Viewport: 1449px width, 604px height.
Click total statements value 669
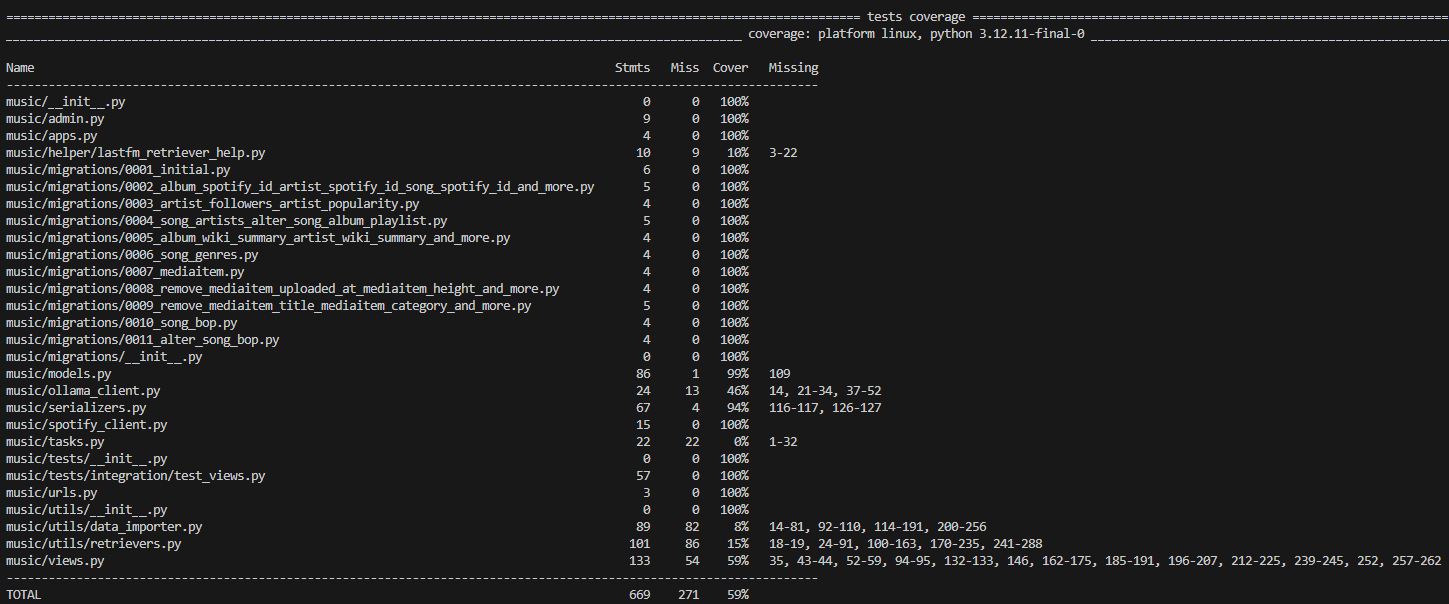click(638, 594)
